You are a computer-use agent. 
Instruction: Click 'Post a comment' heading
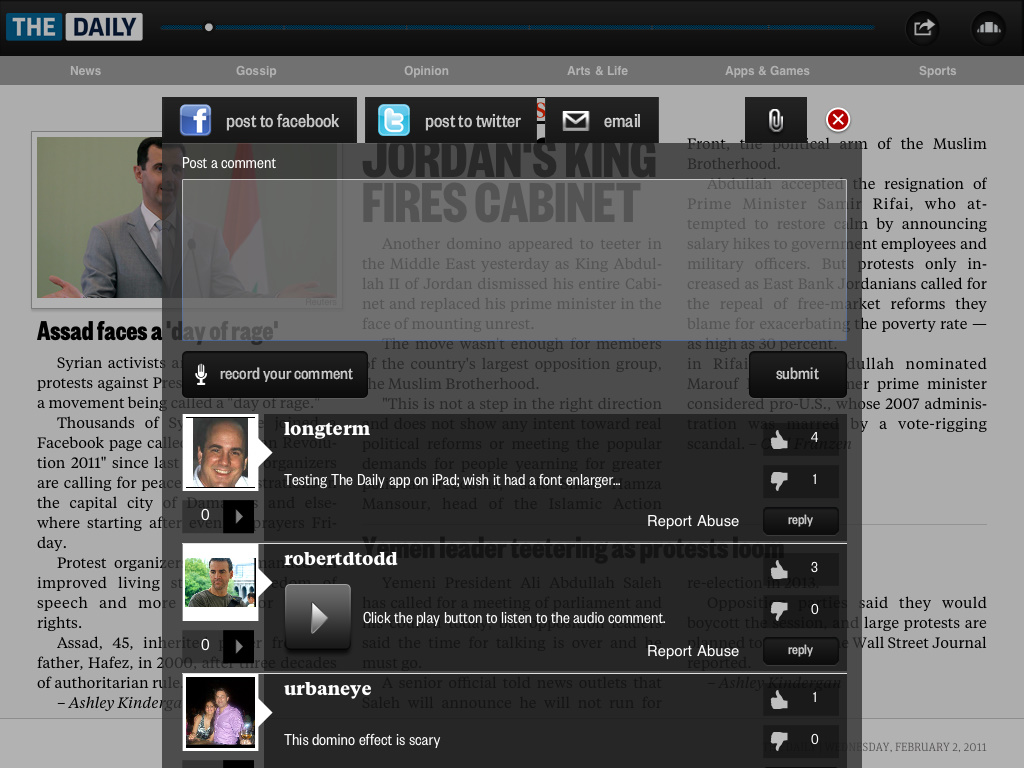click(x=229, y=163)
